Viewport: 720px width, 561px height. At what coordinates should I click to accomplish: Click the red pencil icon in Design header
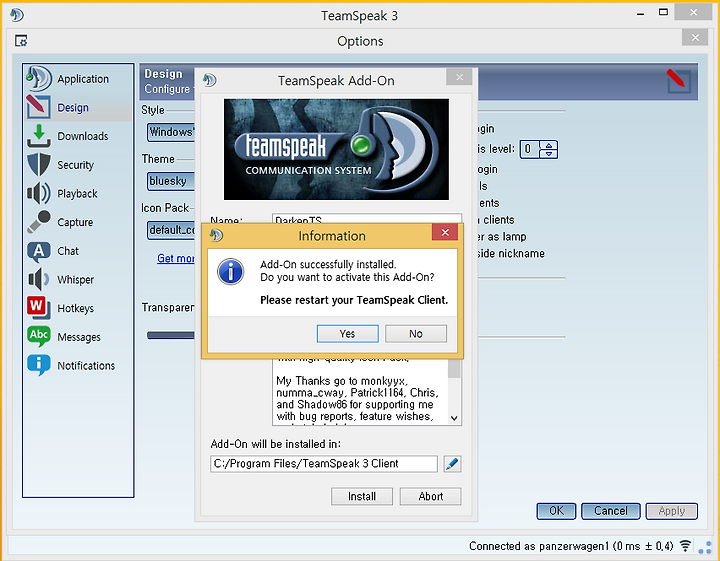point(678,81)
